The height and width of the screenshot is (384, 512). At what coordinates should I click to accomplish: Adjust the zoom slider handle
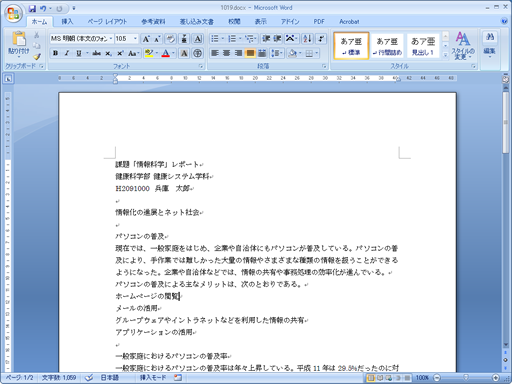(x=466, y=378)
